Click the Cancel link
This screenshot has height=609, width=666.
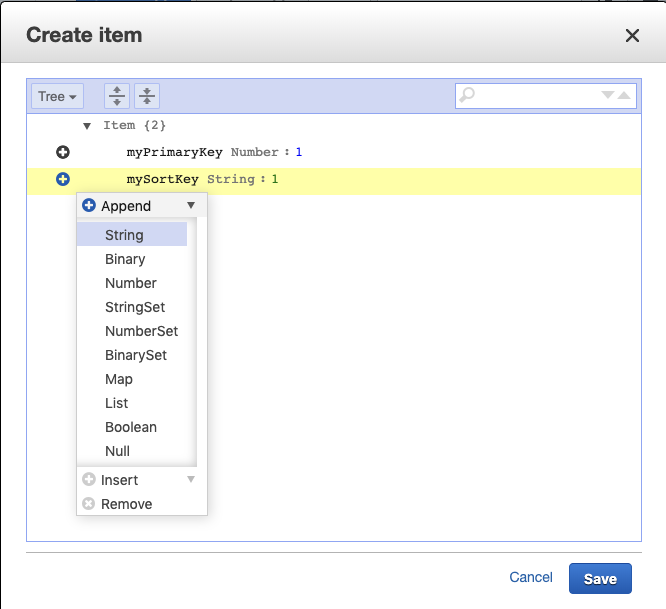(x=530, y=577)
